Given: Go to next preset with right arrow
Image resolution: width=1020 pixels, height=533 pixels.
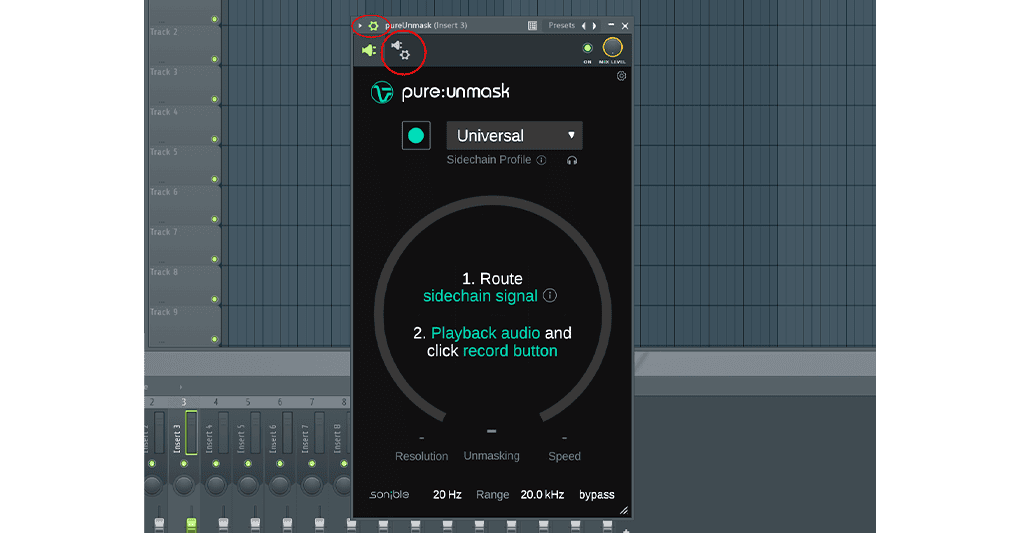Looking at the screenshot, I should [x=595, y=25].
